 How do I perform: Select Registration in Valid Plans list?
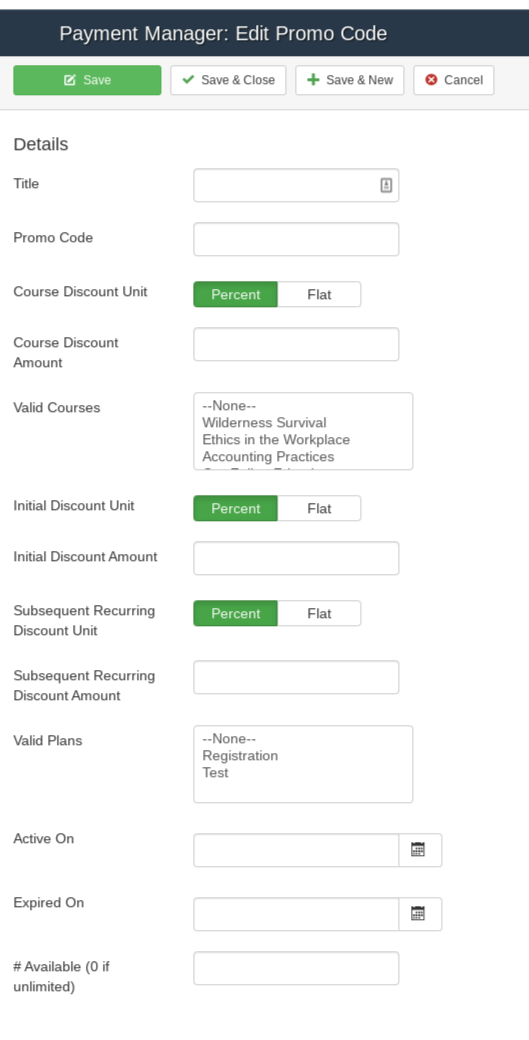(x=240, y=755)
